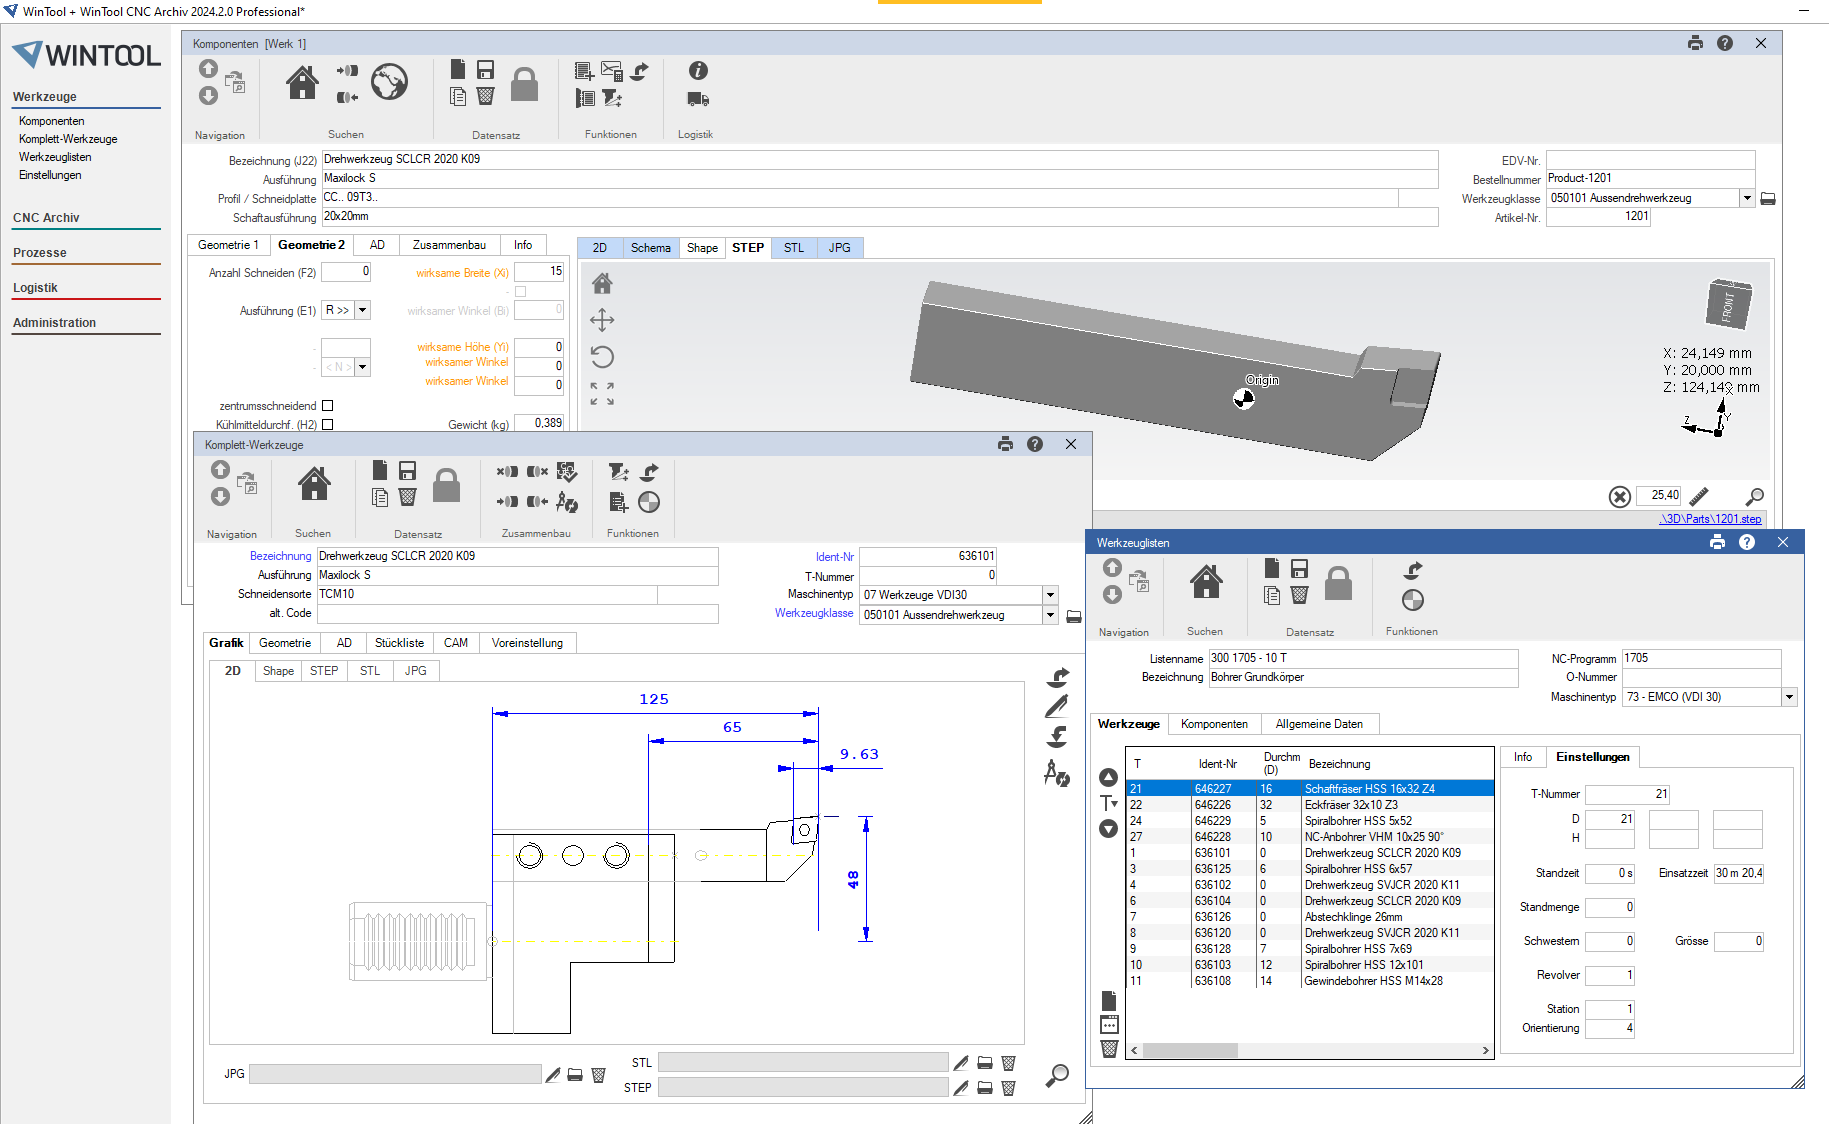
Task: Open the Allgemeine Daten tab
Action: click(x=1319, y=724)
